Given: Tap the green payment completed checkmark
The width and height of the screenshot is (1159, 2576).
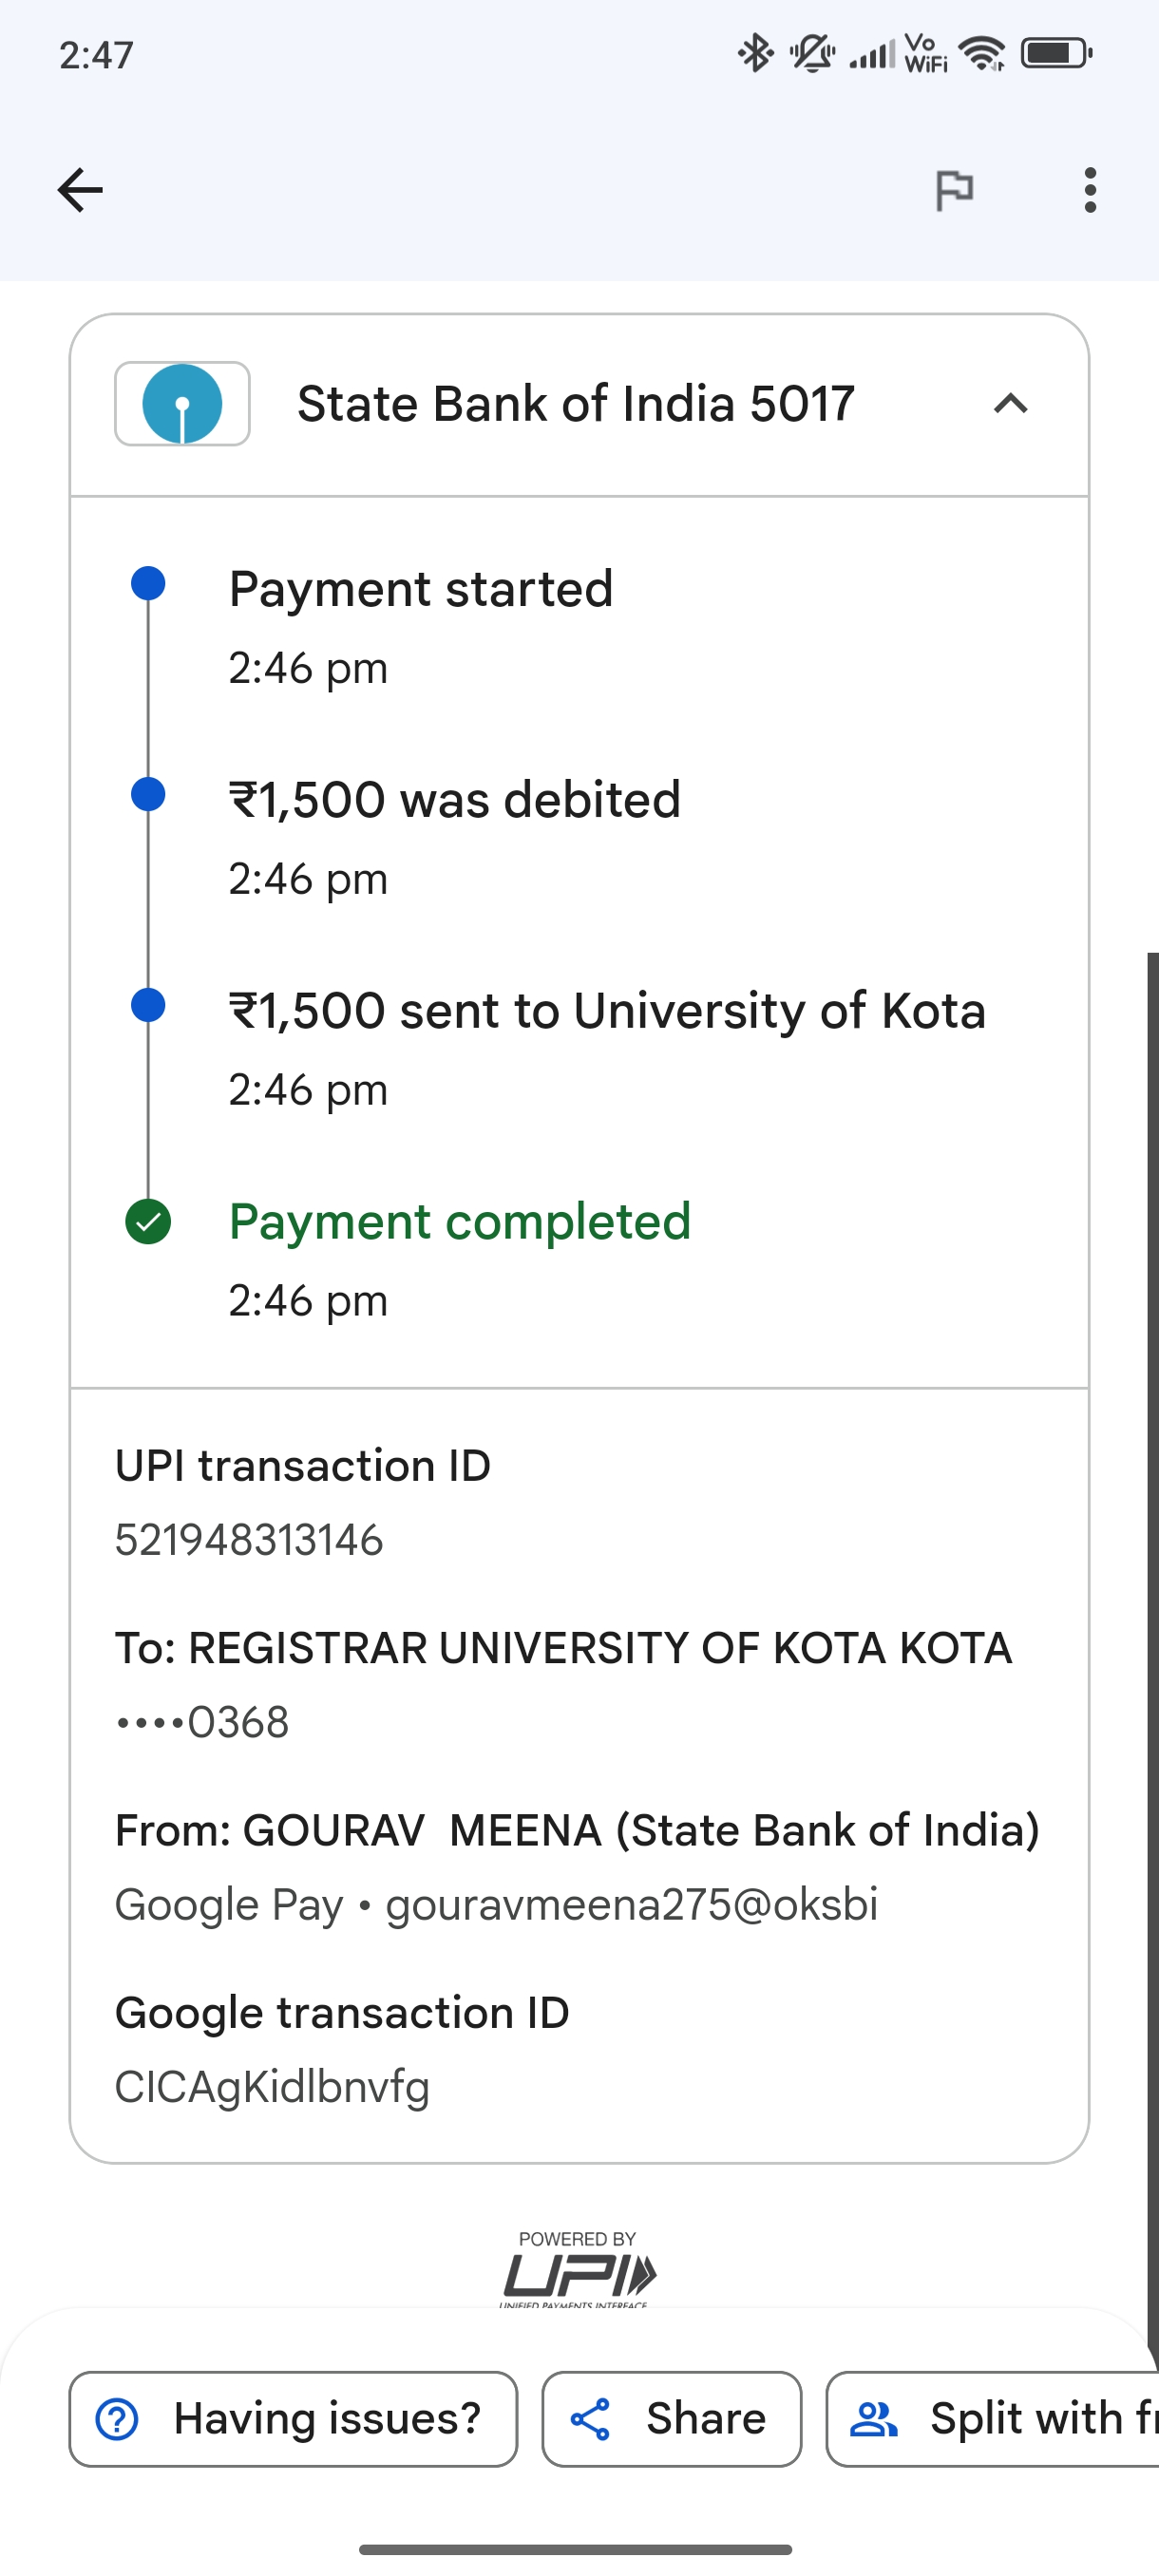Looking at the screenshot, I should pyautogui.click(x=148, y=1222).
